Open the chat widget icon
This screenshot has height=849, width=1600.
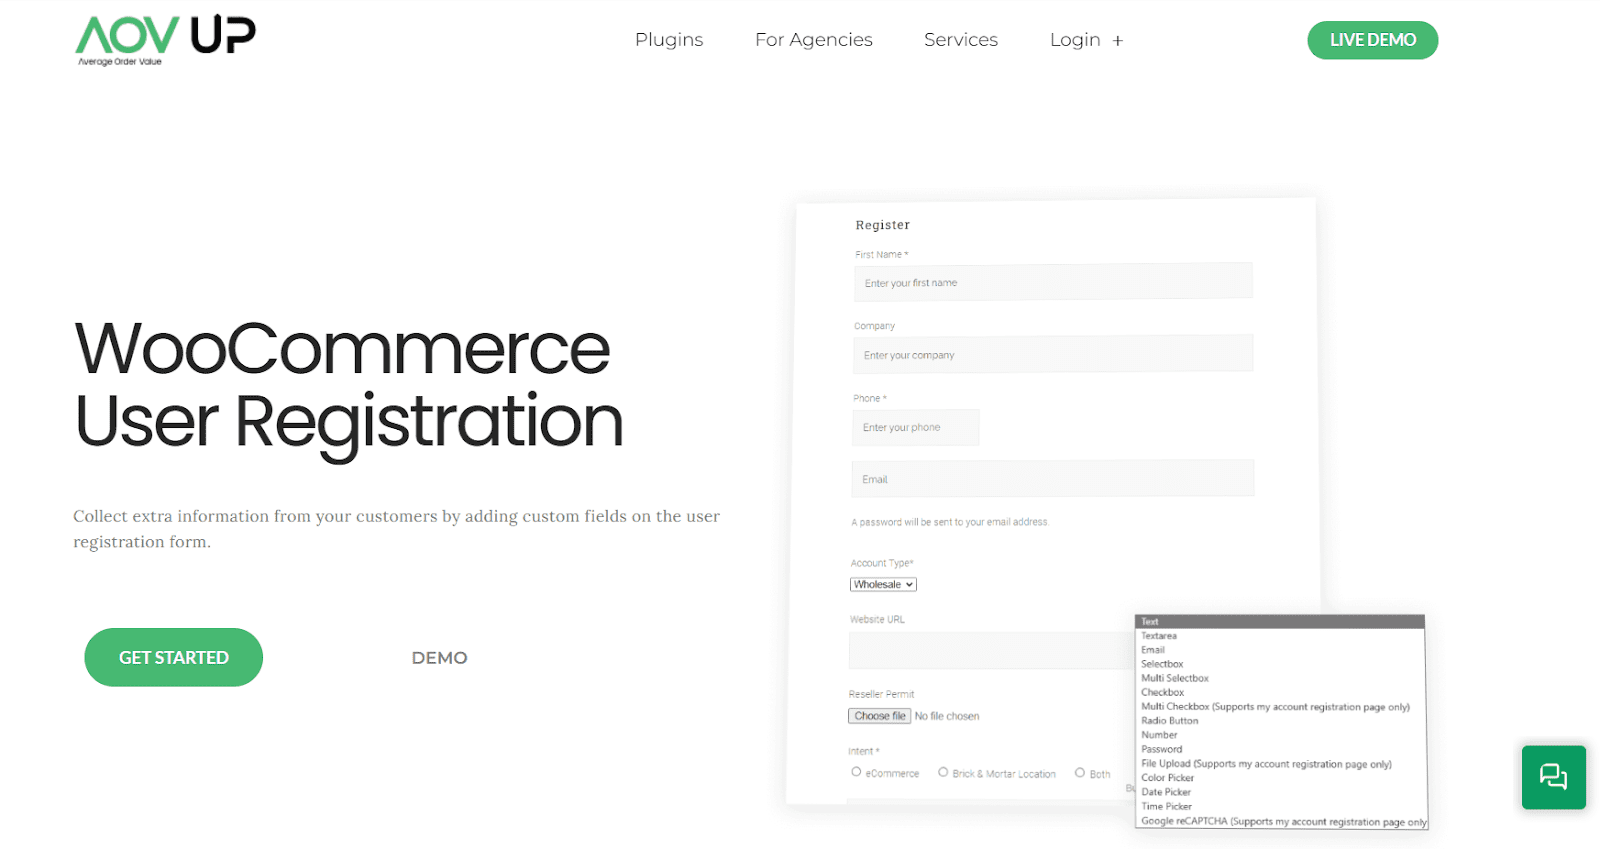point(1553,777)
